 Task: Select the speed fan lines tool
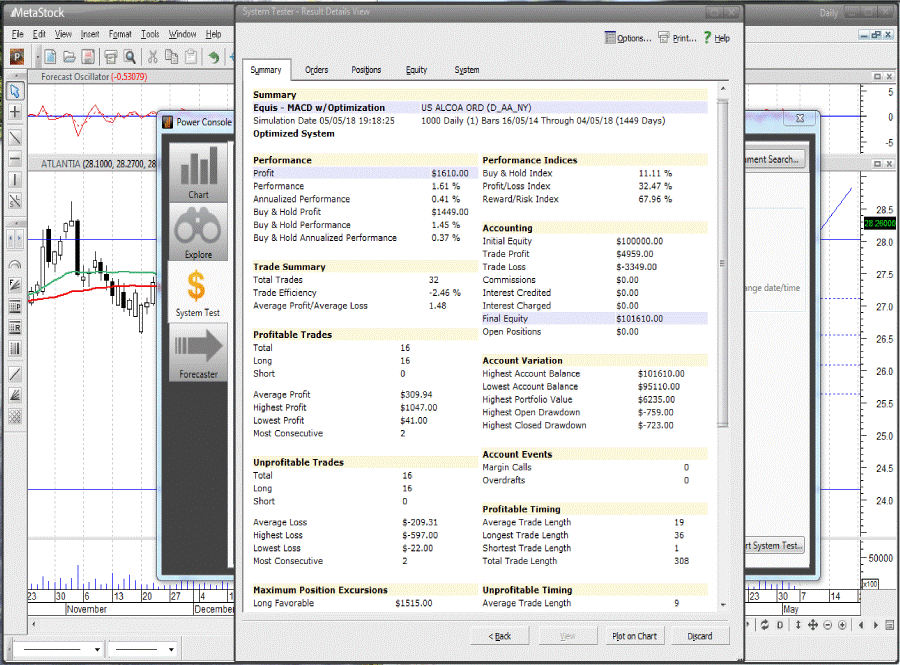point(15,395)
